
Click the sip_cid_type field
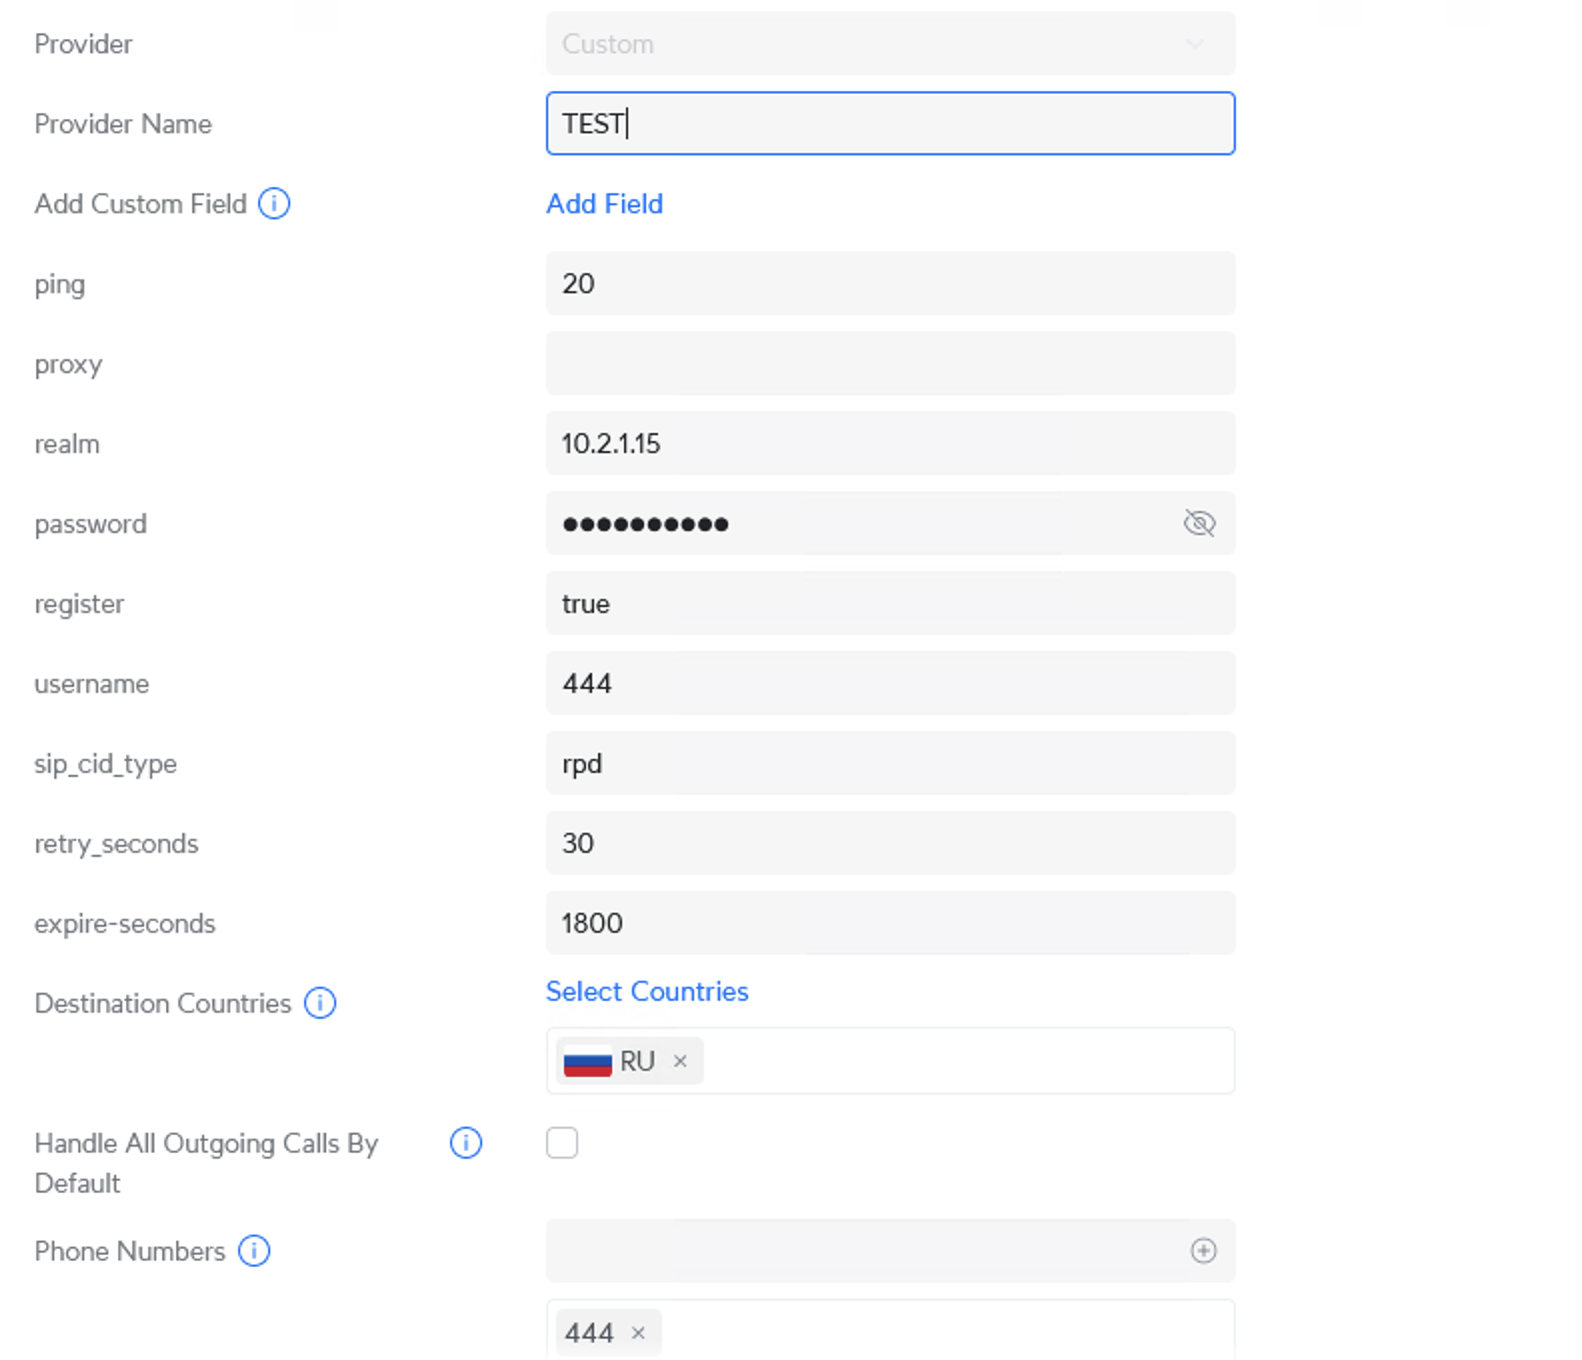pyautogui.click(x=889, y=764)
